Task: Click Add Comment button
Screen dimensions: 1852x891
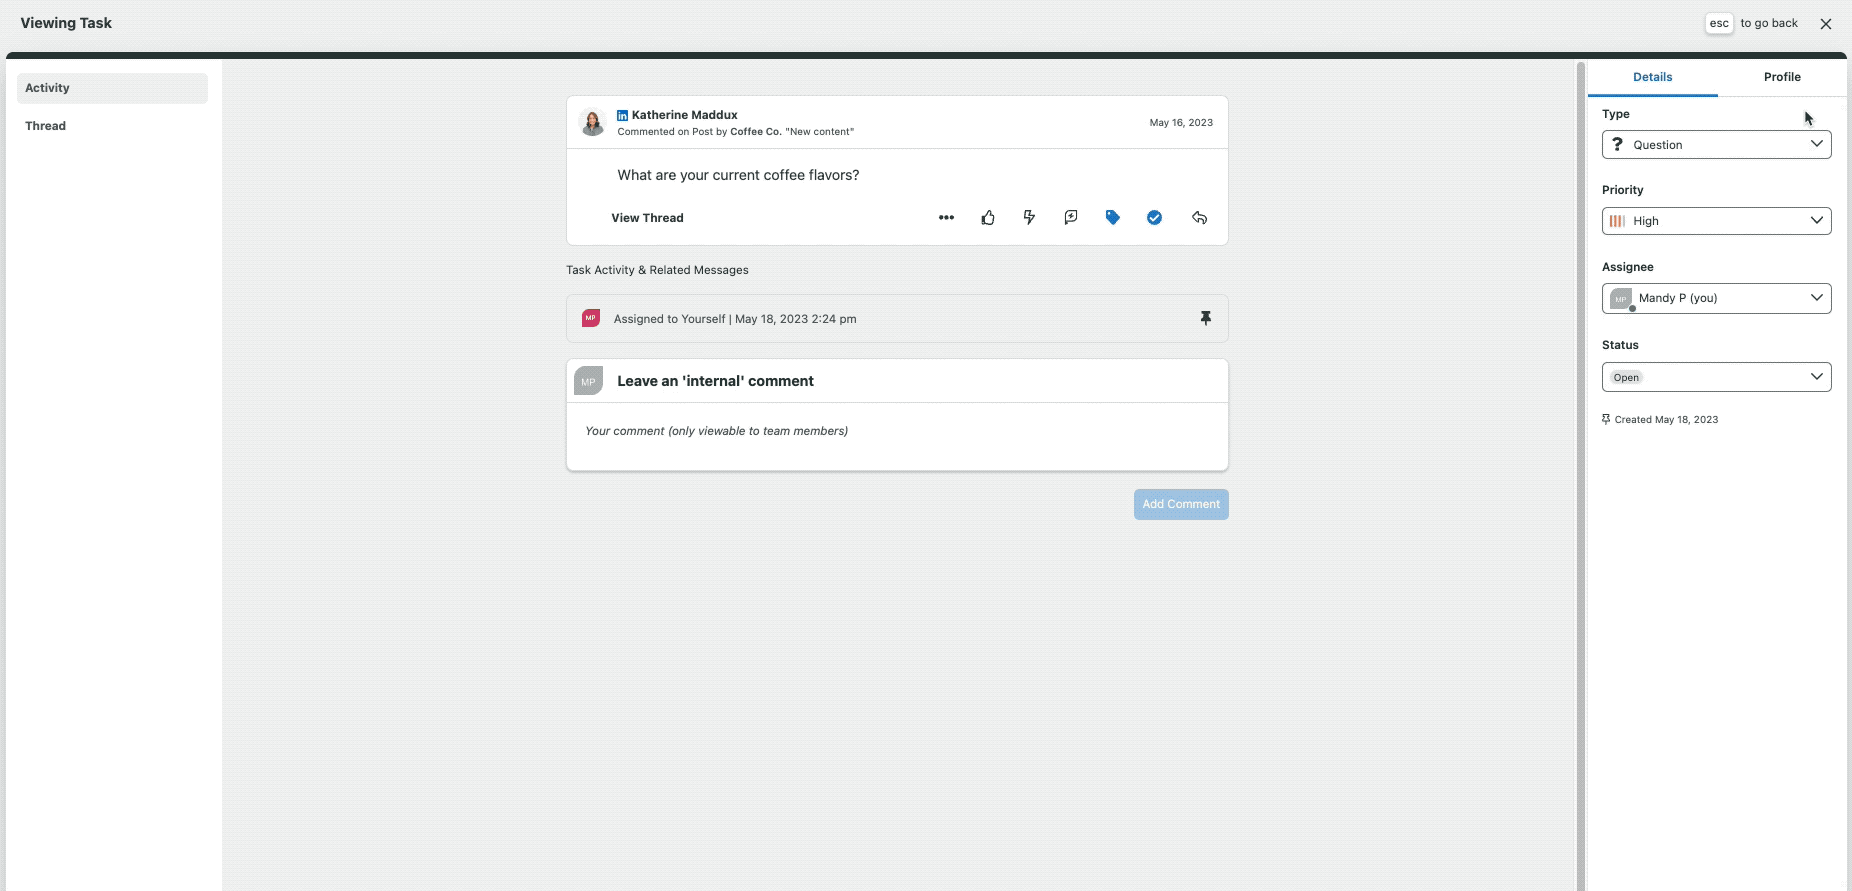Action: [x=1181, y=504]
